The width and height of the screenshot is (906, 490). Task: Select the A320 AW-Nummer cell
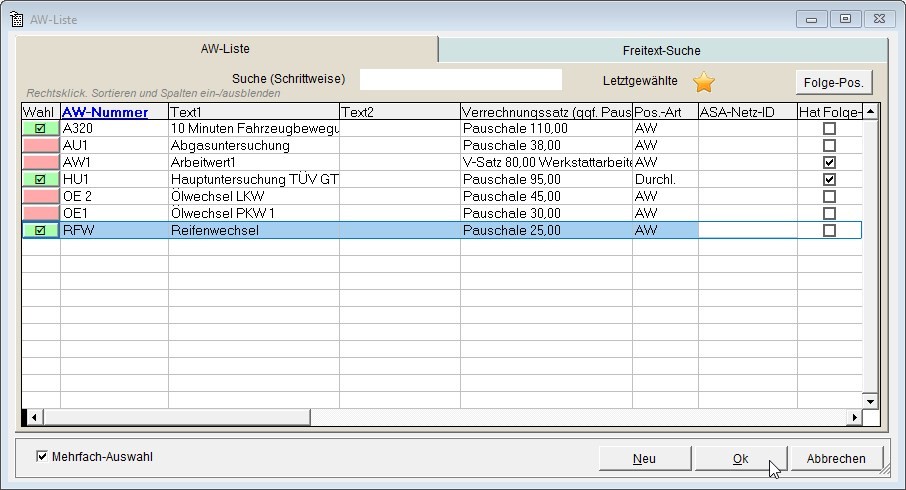point(114,128)
